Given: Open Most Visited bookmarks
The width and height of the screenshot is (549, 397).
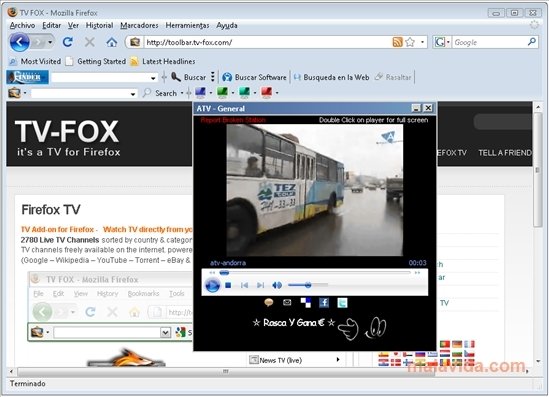Looking at the screenshot, I should tap(35, 62).
